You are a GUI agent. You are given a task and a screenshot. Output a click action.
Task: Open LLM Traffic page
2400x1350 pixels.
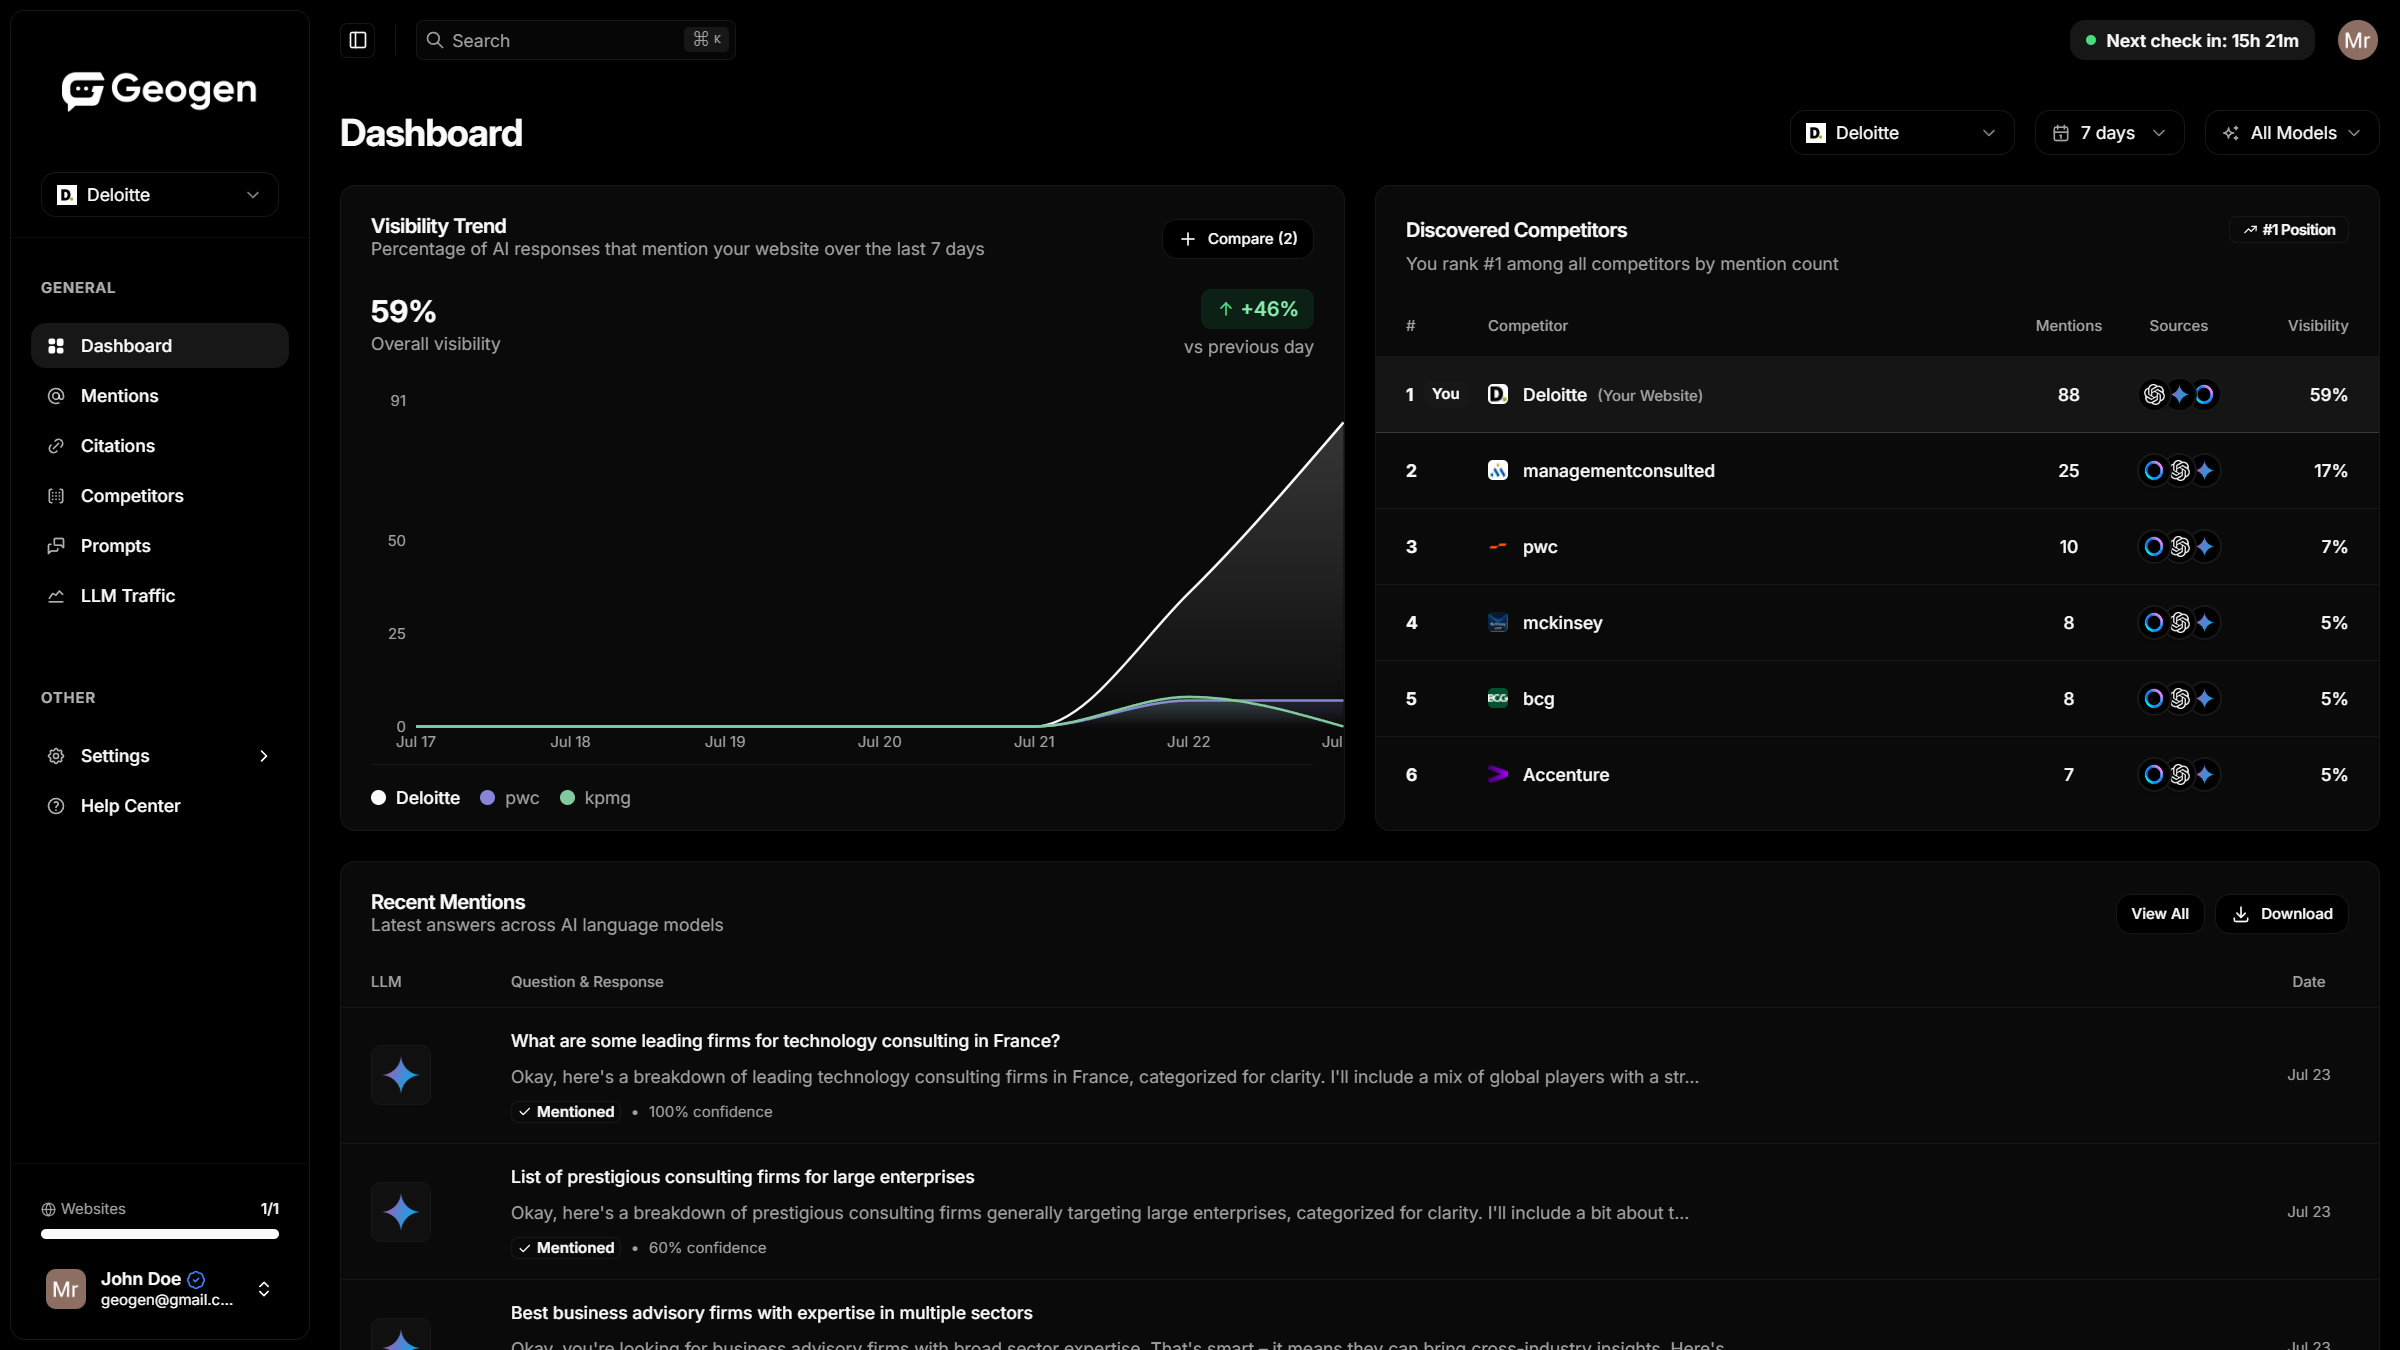160,596
